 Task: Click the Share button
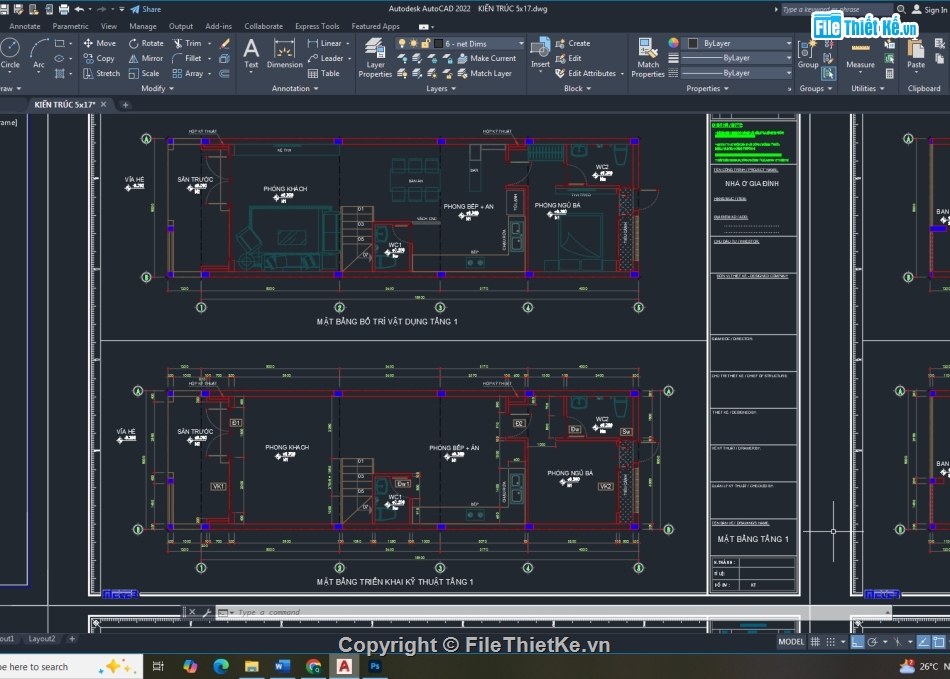point(145,9)
